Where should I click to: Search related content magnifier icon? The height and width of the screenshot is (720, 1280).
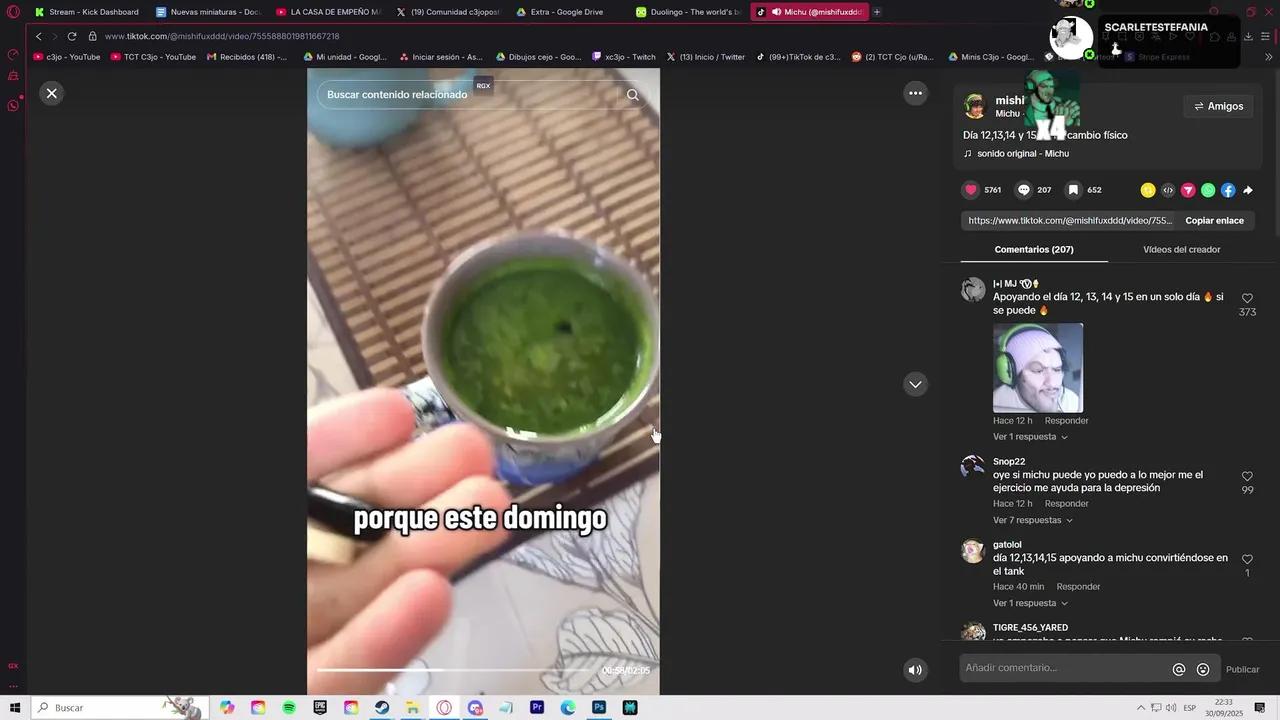click(633, 95)
